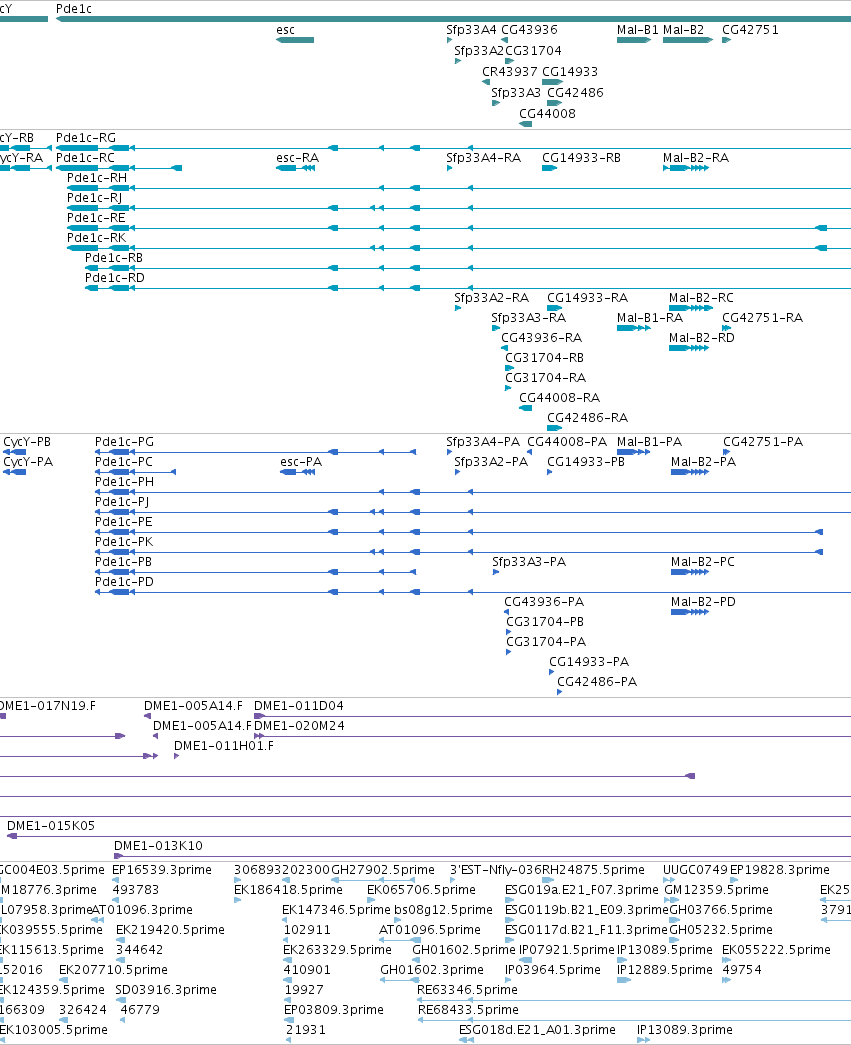851x1045 pixels.
Task: Click the Mal-B1-RA transcript
Action: [x=650, y=318]
